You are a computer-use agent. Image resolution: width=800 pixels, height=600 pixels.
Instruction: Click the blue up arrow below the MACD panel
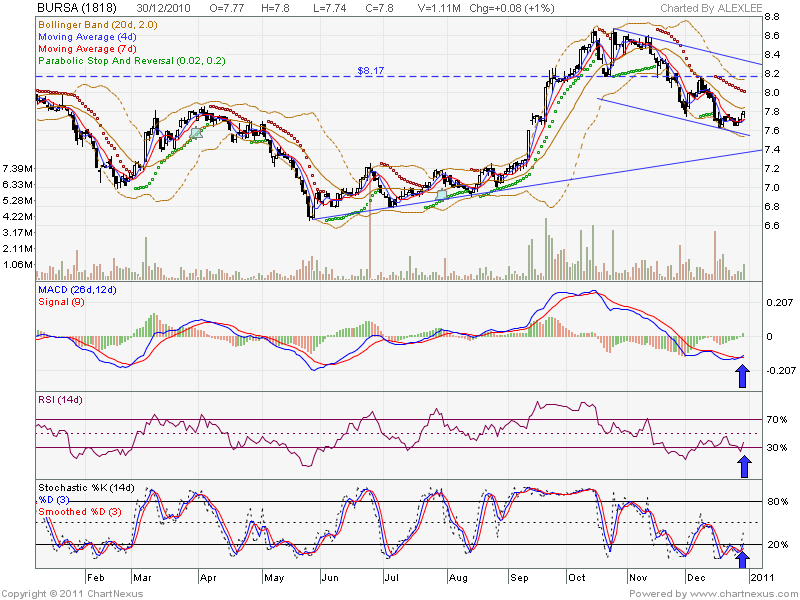point(742,375)
